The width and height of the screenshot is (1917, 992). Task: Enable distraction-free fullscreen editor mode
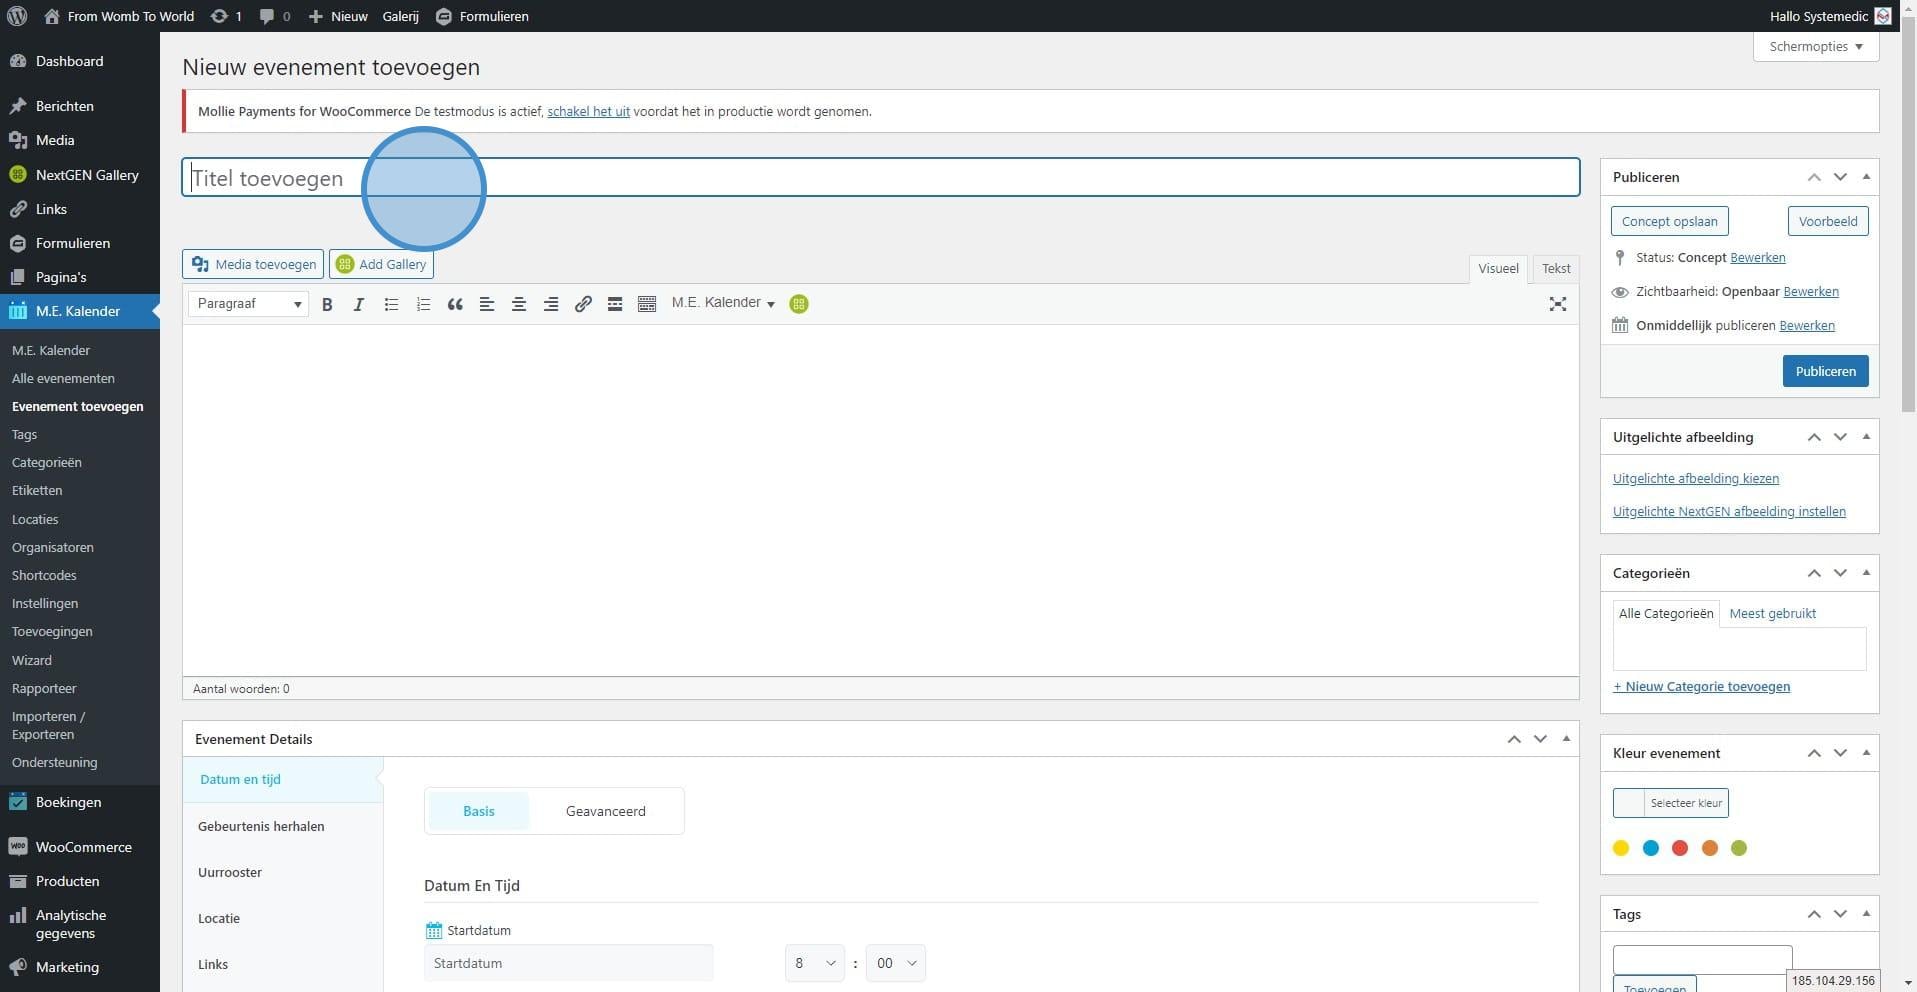[1558, 304]
